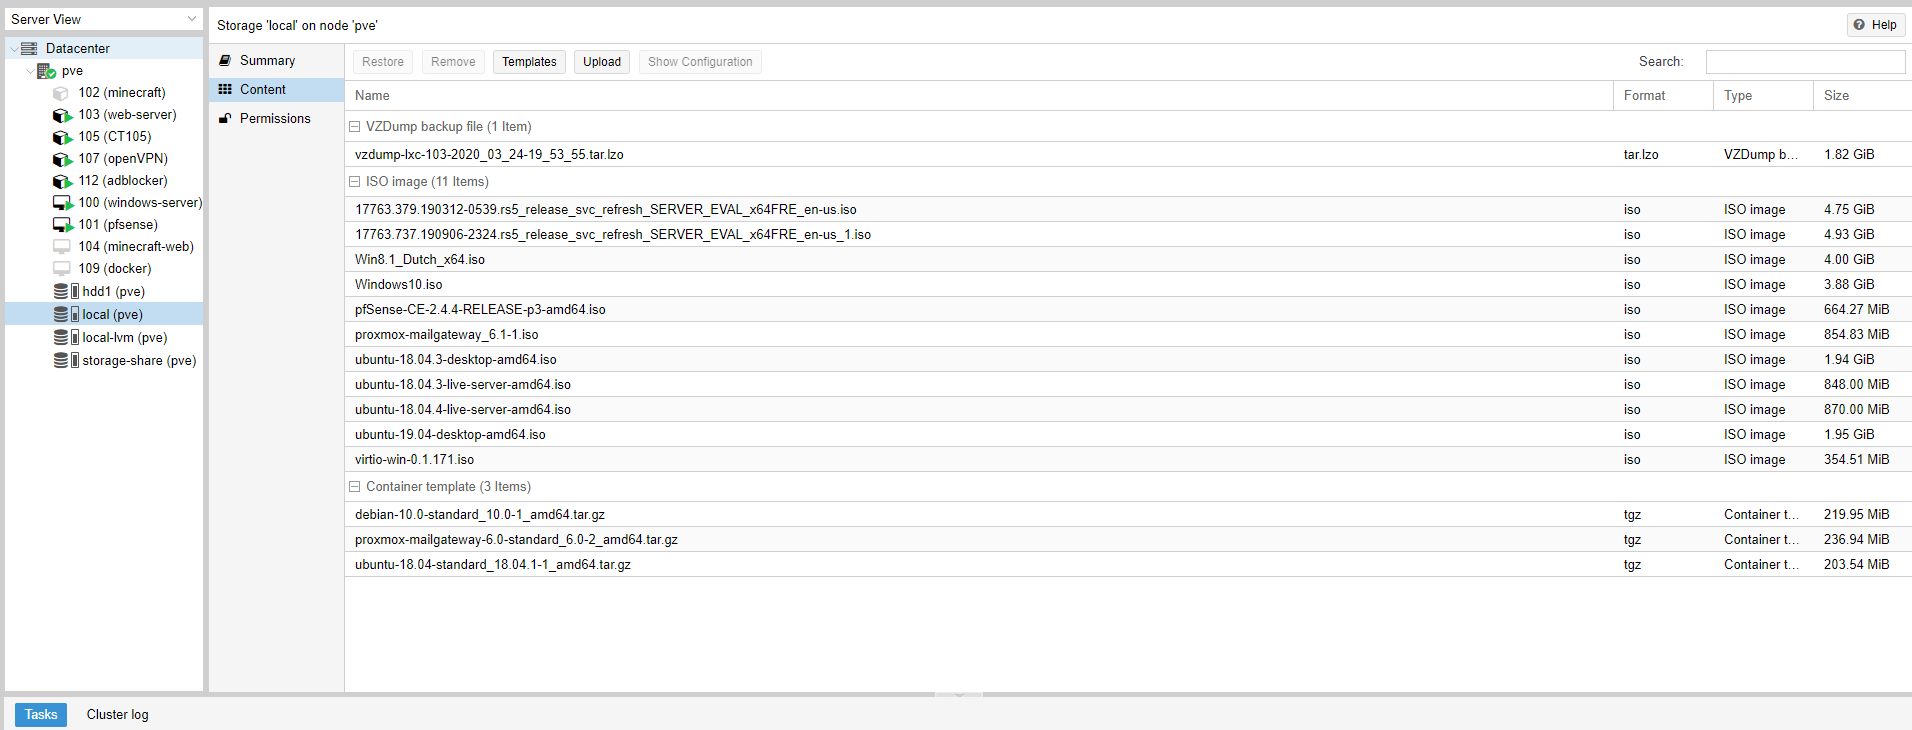This screenshot has height=730, width=1912.
Task: Select pfSense-CE-2.4.4-RELEASE-p3-amd64.iso
Action: (1128, 309)
